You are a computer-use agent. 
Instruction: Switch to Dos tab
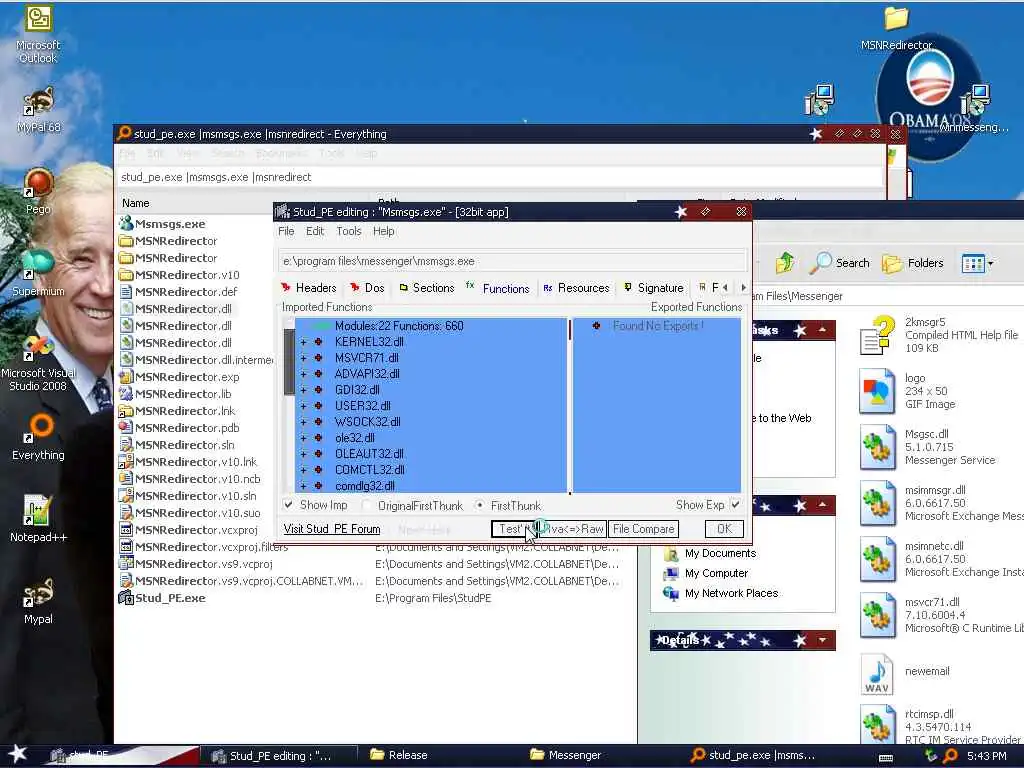tap(367, 288)
